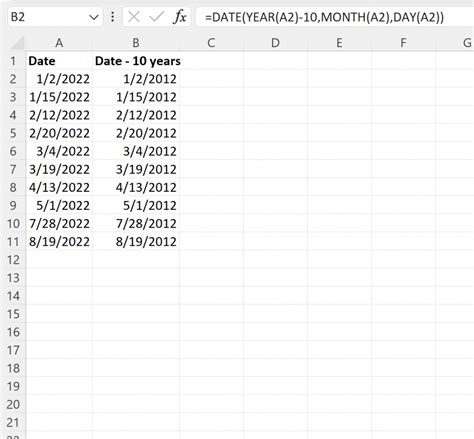Open the Name Box dropdown arrow
This screenshot has height=439, width=474.
(x=94, y=17)
